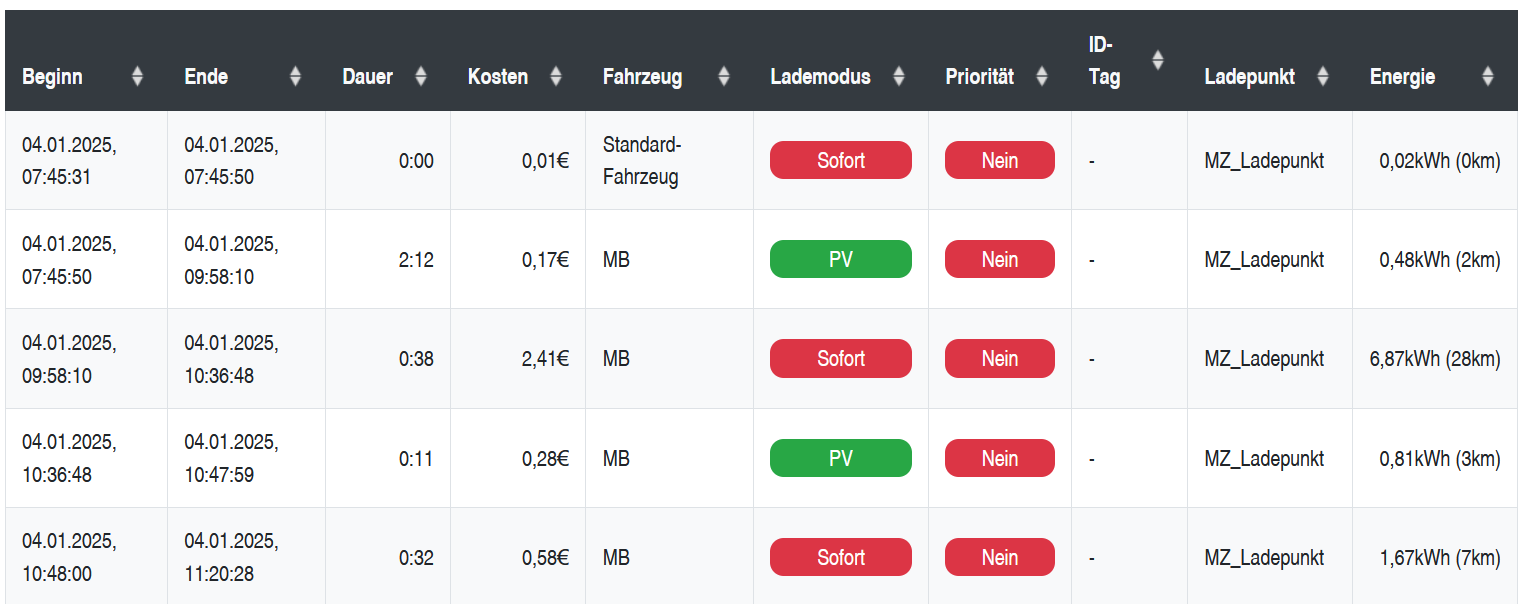Click the Ladepunkt column sort icon

pos(1323,76)
